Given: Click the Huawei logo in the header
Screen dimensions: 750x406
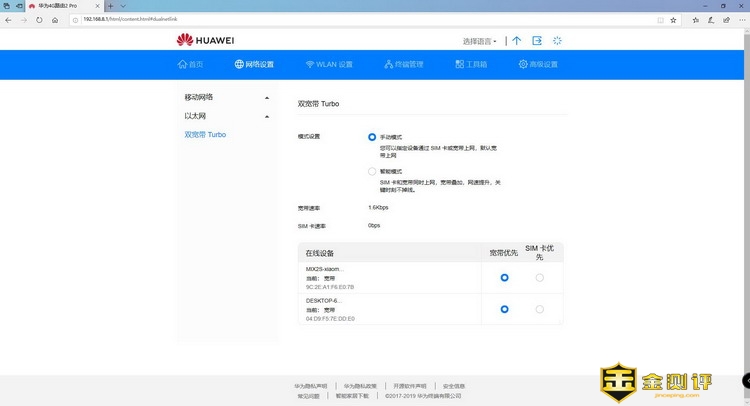Looking at the screenshot, I should coord(205,40).
